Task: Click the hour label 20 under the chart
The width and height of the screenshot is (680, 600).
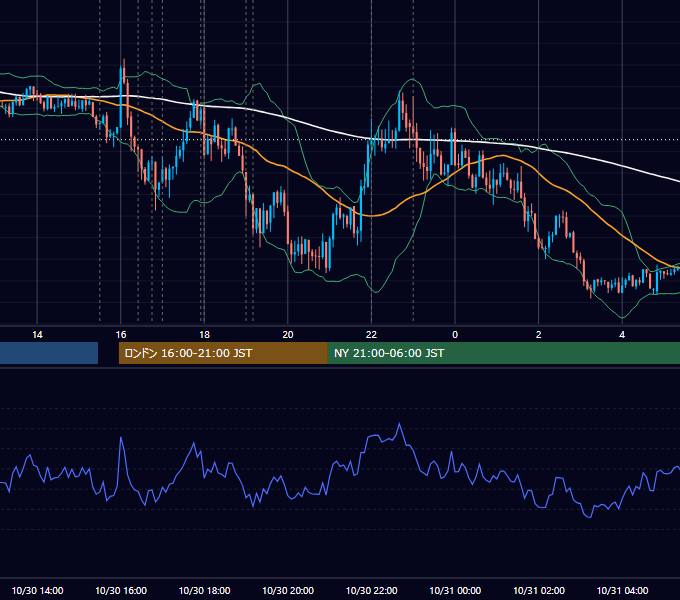Action: (x=288, y=335)
